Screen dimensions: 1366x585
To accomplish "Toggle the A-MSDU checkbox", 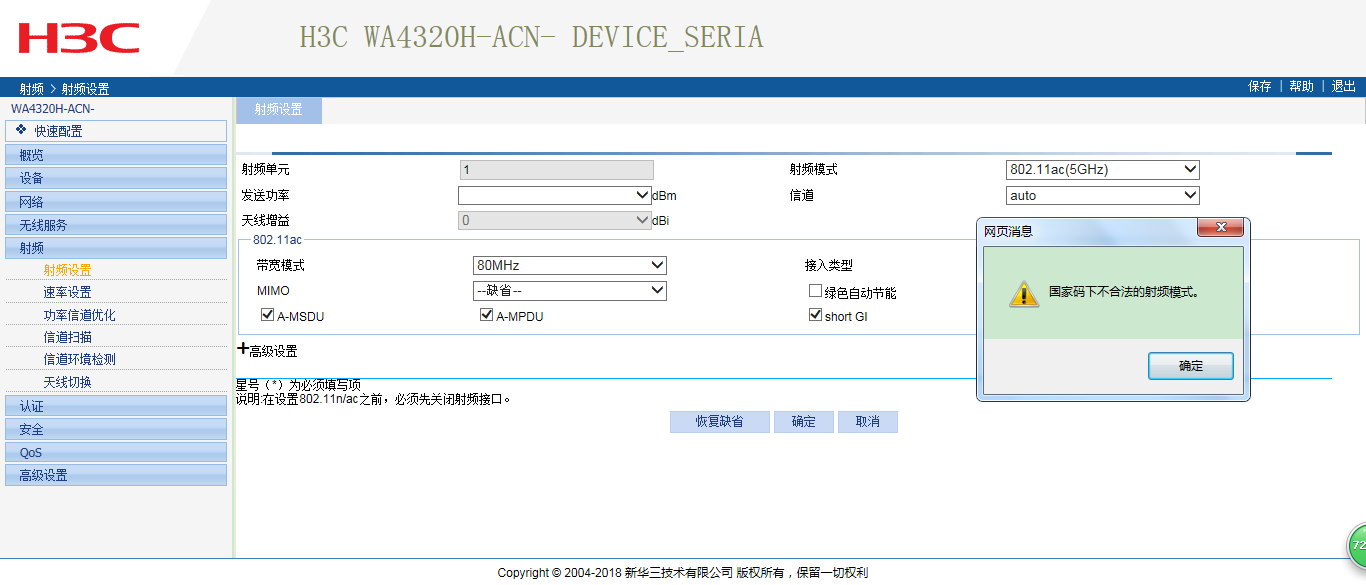I will pos(267,315).
